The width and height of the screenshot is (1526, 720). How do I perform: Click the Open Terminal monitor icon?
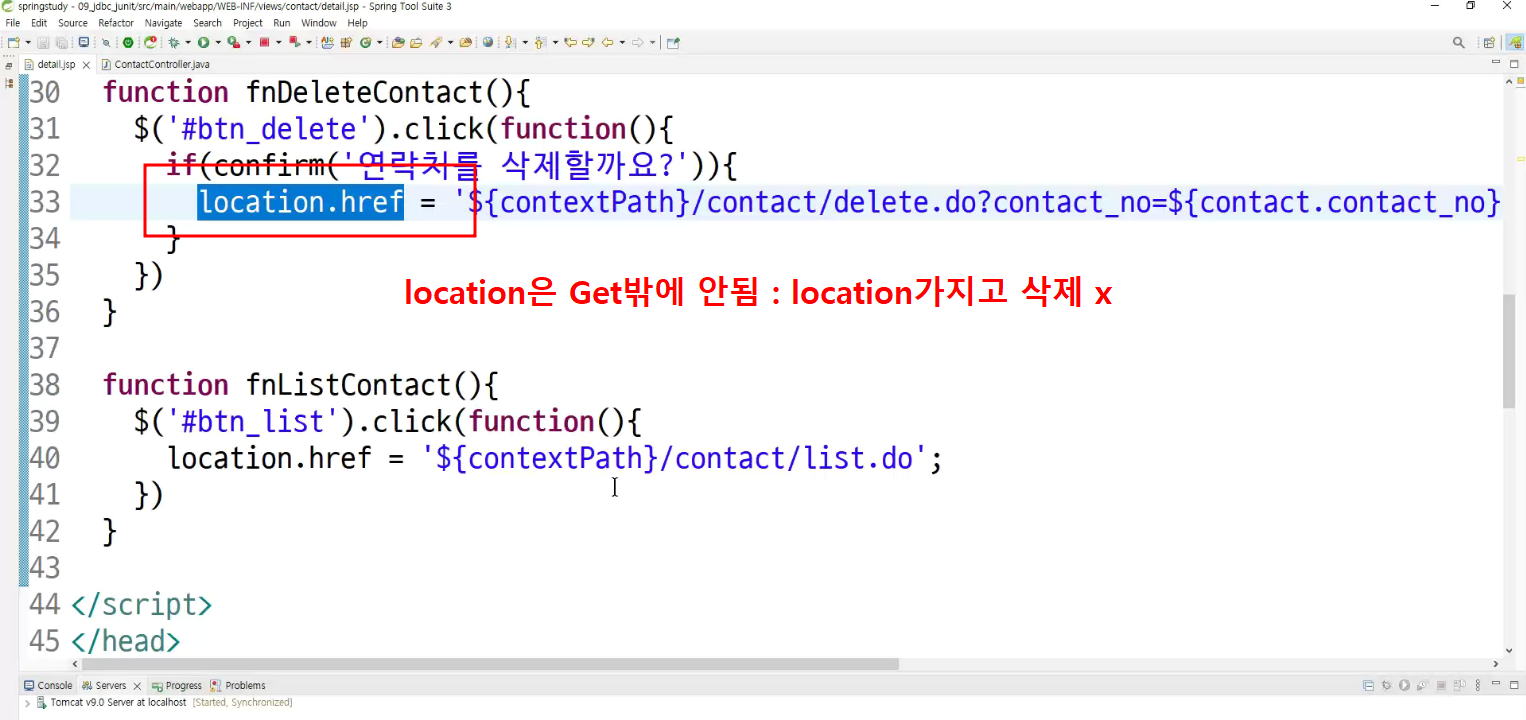click(84, 42)
